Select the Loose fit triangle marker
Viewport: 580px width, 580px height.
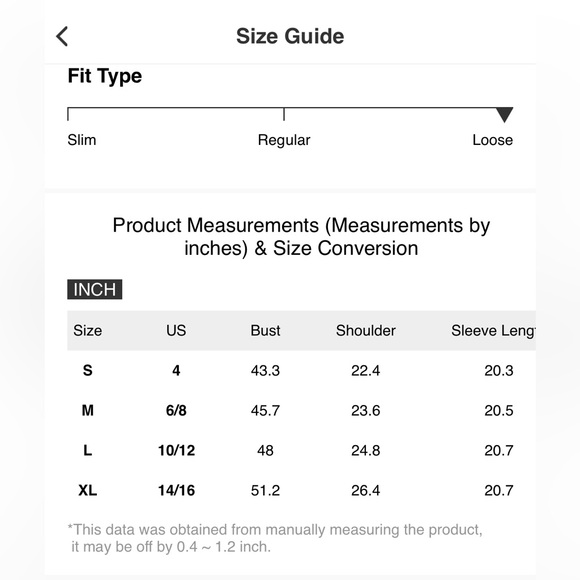pos(504,115)
